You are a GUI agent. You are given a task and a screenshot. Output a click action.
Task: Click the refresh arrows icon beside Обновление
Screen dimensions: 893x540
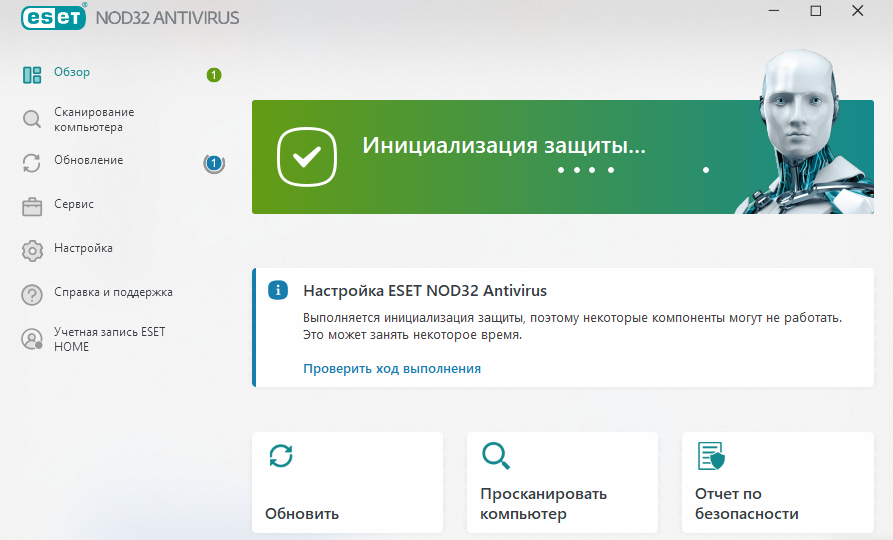[x=32, y=163]
